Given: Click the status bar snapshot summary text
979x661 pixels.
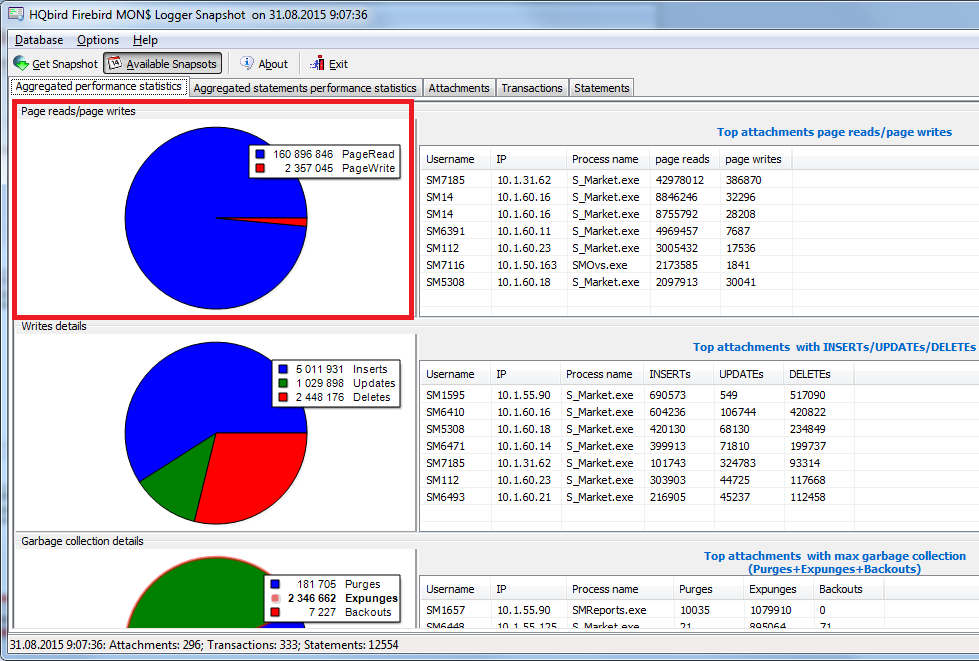Looking at the screenshot, I should click(204, 645).
